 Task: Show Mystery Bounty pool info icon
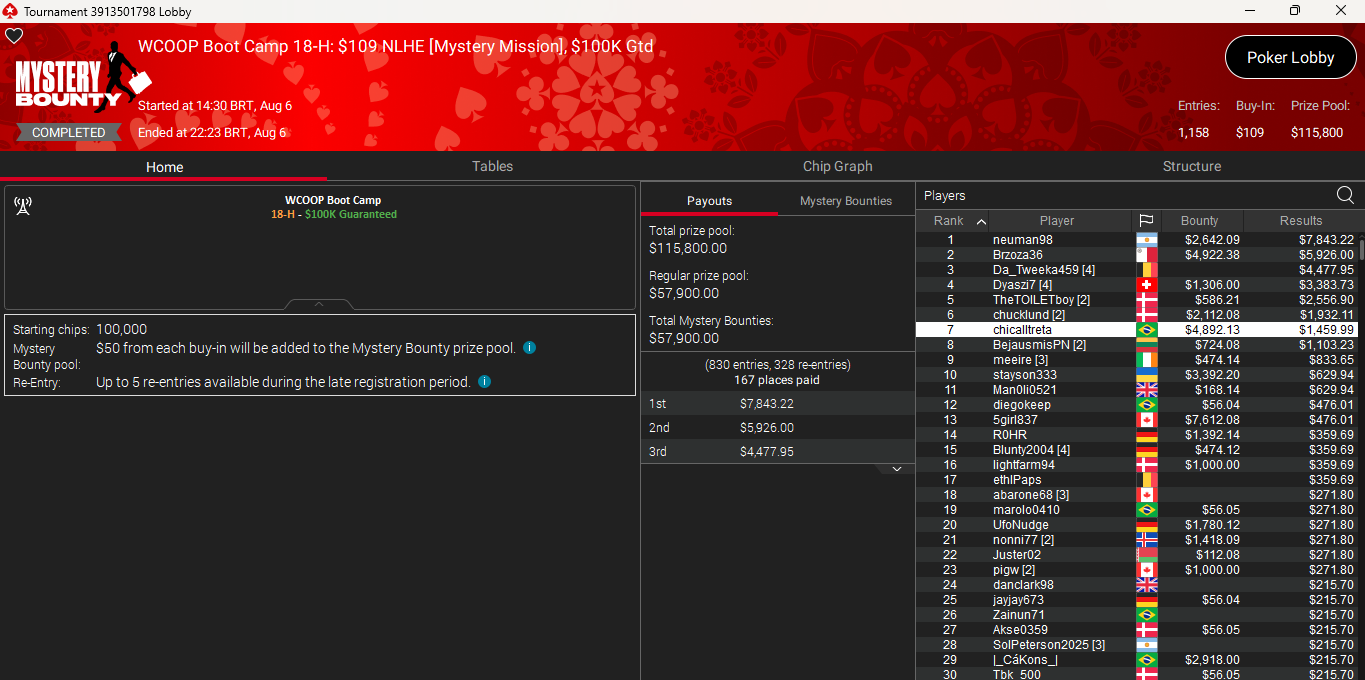[x=530, y=348]
